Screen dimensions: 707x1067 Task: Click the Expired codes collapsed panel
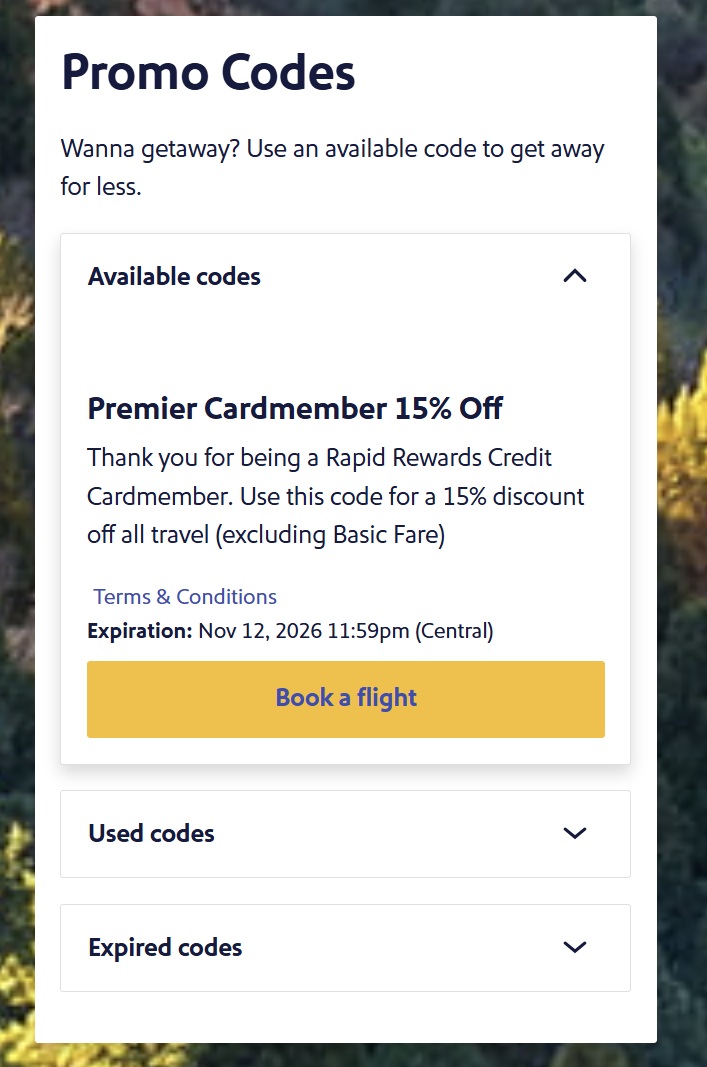[345, 947]
